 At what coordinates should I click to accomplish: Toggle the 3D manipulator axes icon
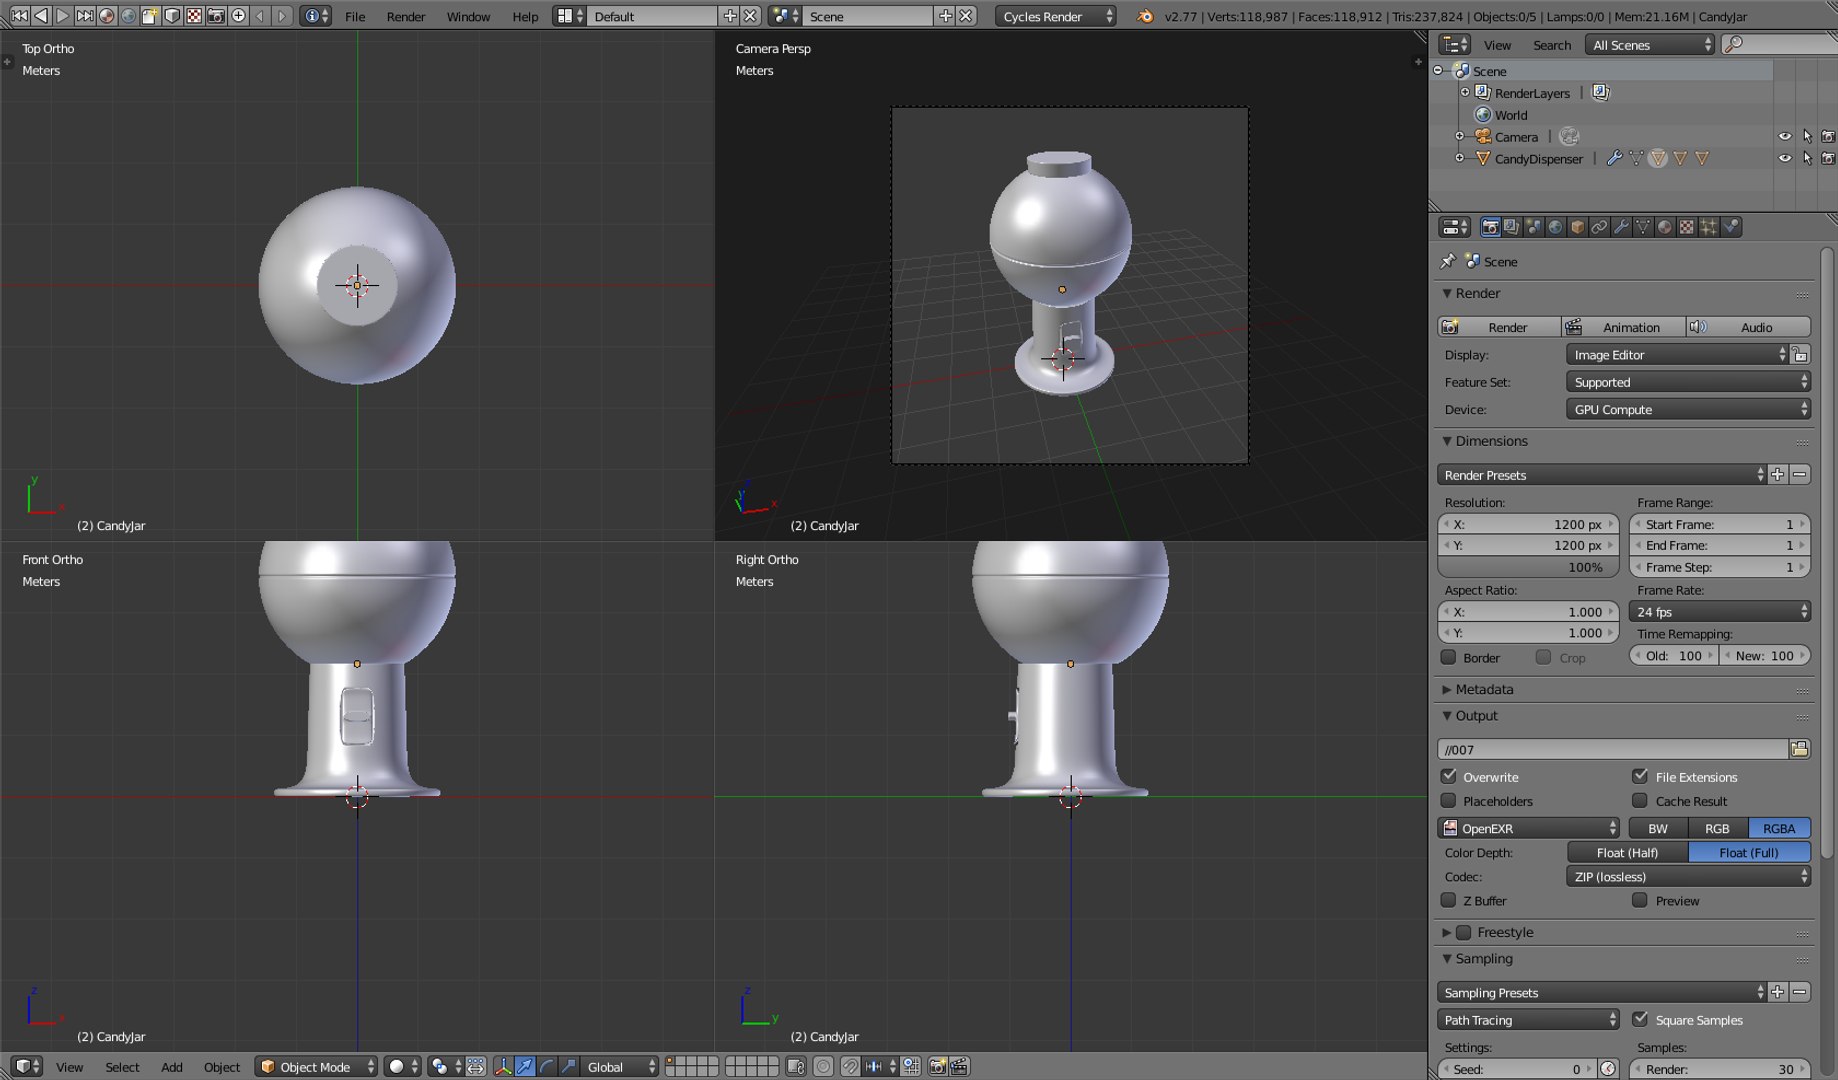pos(503,1067)
